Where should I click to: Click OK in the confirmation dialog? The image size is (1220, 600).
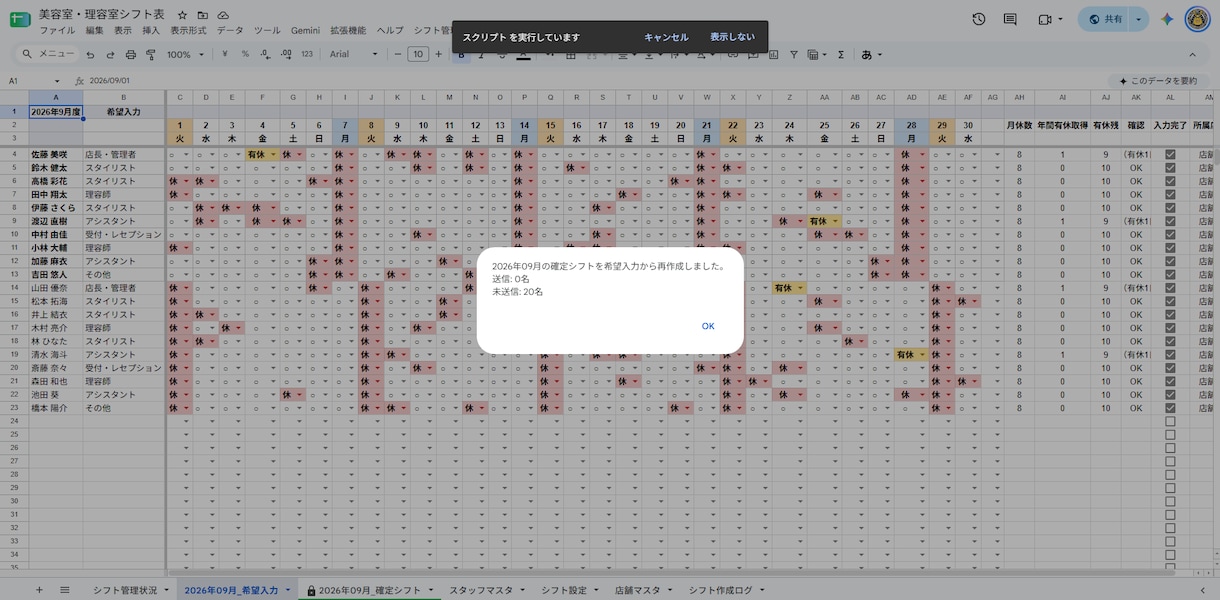[x=708, y=326]
